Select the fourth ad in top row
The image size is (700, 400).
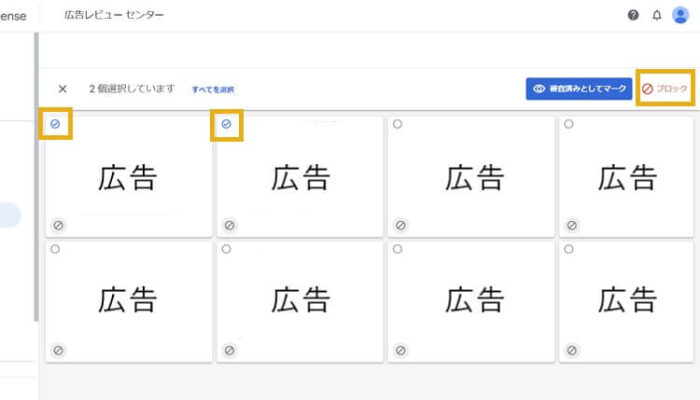(568, 124)
